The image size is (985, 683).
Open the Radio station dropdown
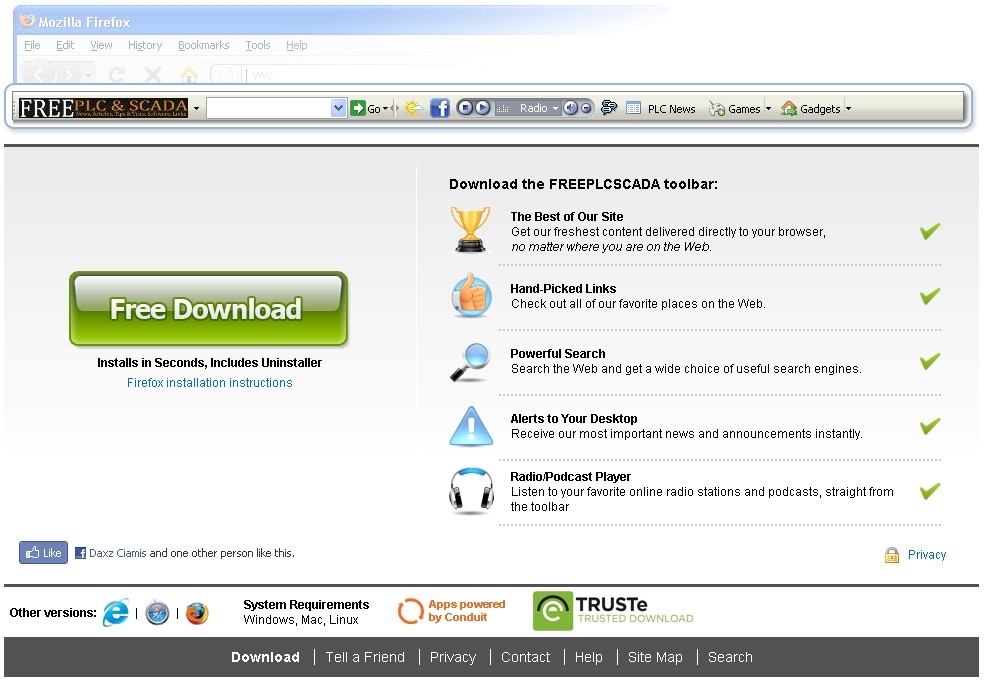(x=555, y=109)
